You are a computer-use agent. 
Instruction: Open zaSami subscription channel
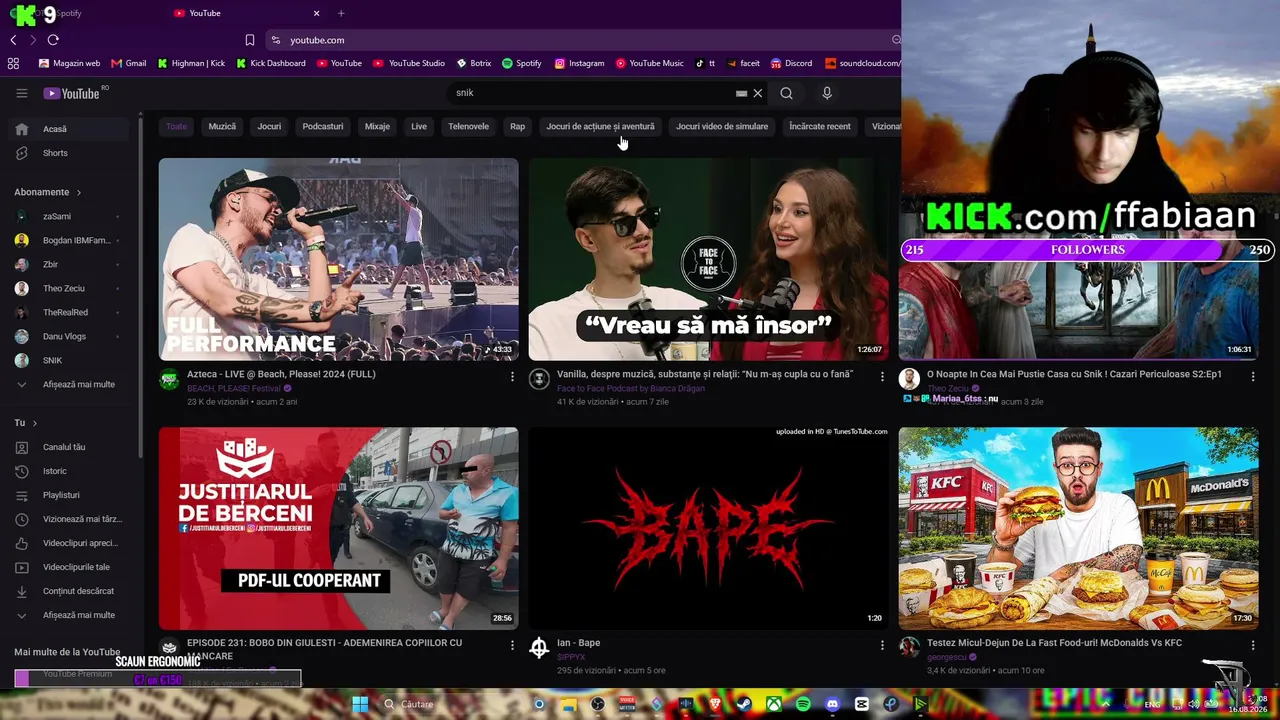point(71,216)
